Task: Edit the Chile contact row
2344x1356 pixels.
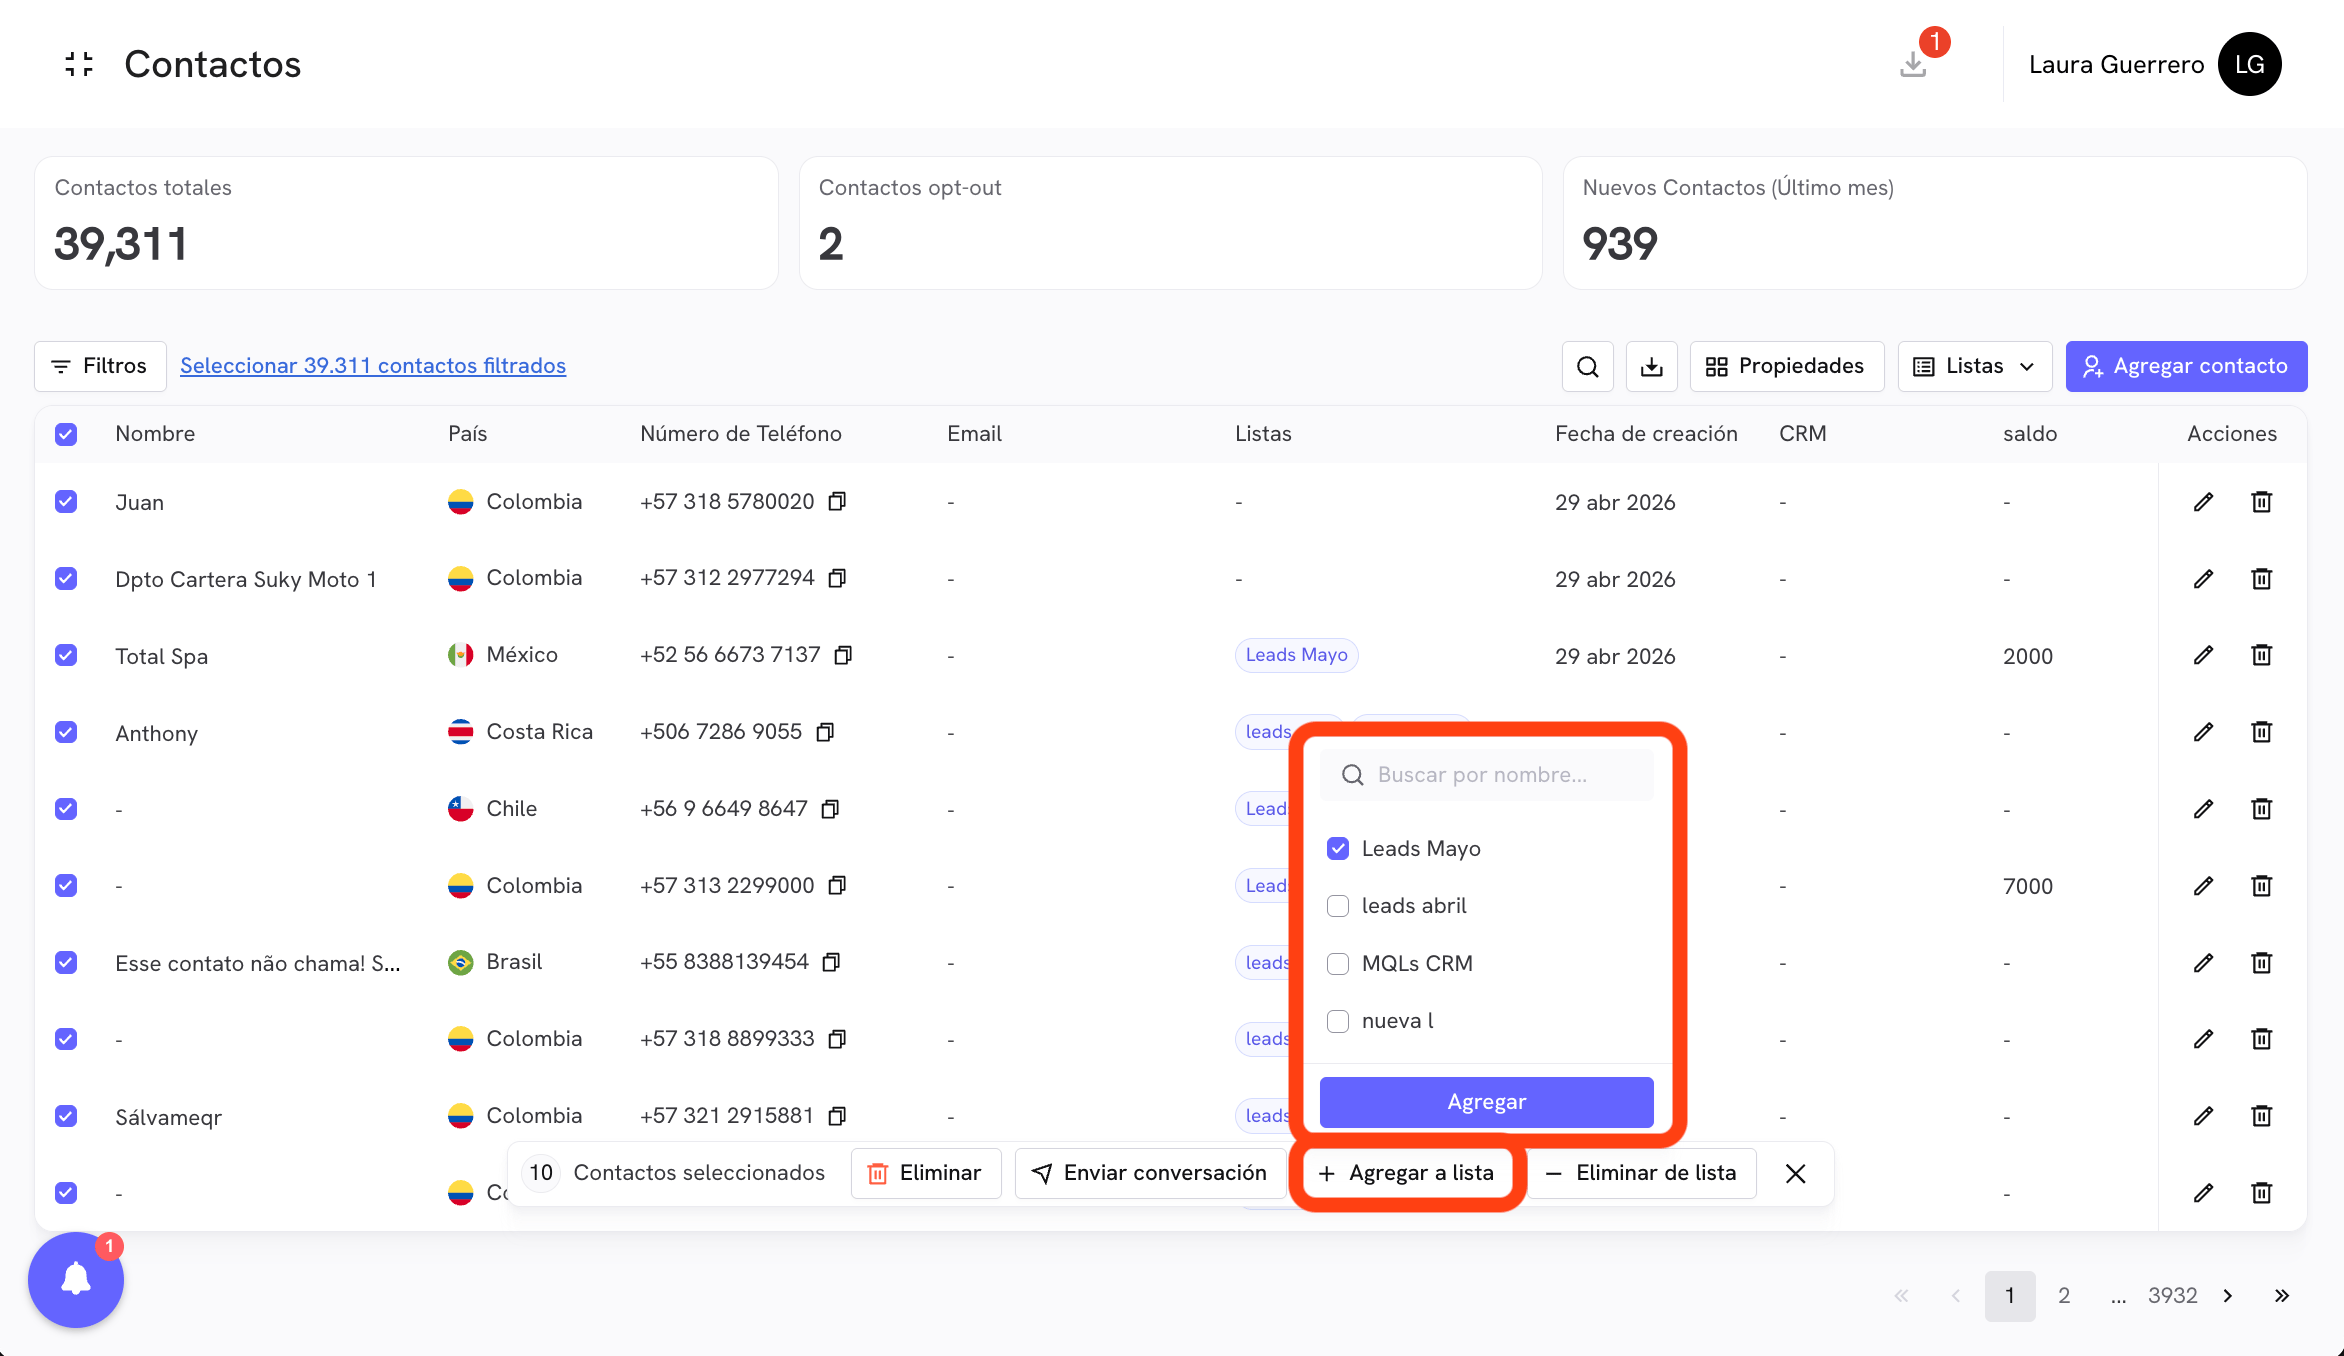Action: [2203, 809]
